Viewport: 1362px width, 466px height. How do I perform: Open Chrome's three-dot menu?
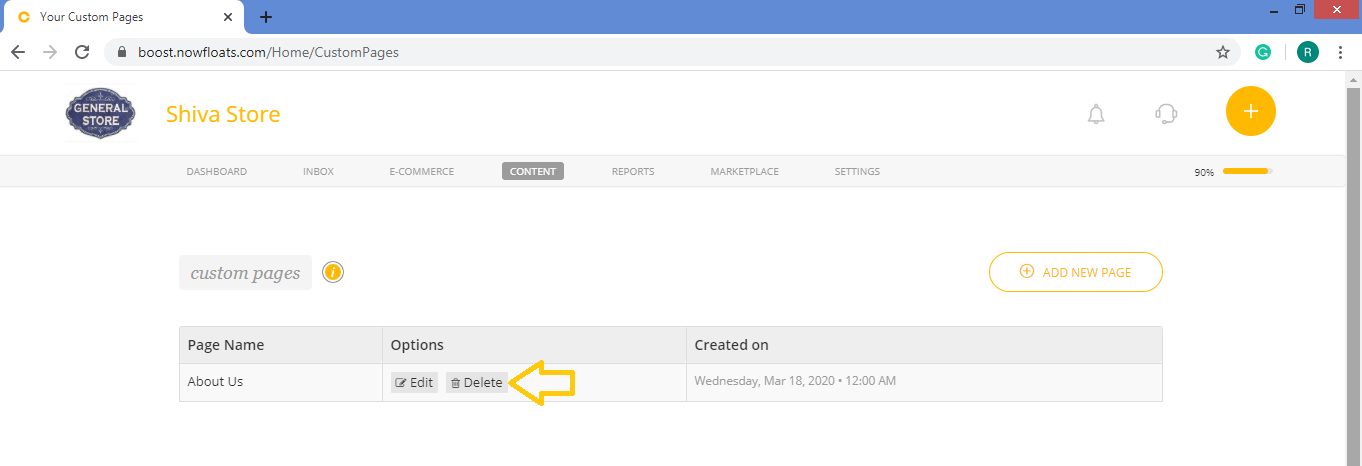pyautogui.click(x=1340, y=52)
